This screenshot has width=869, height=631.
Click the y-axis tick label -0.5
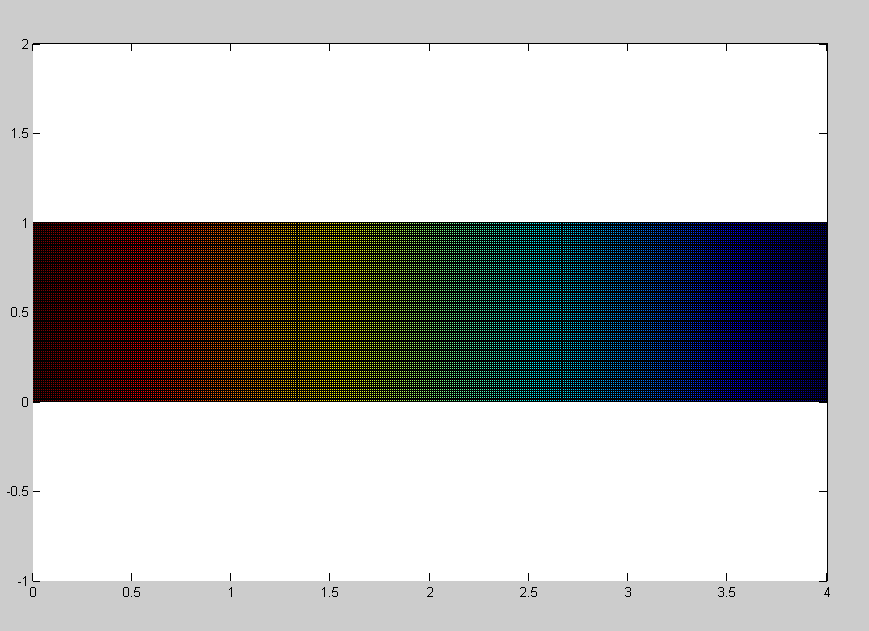(x=16, y=492)
